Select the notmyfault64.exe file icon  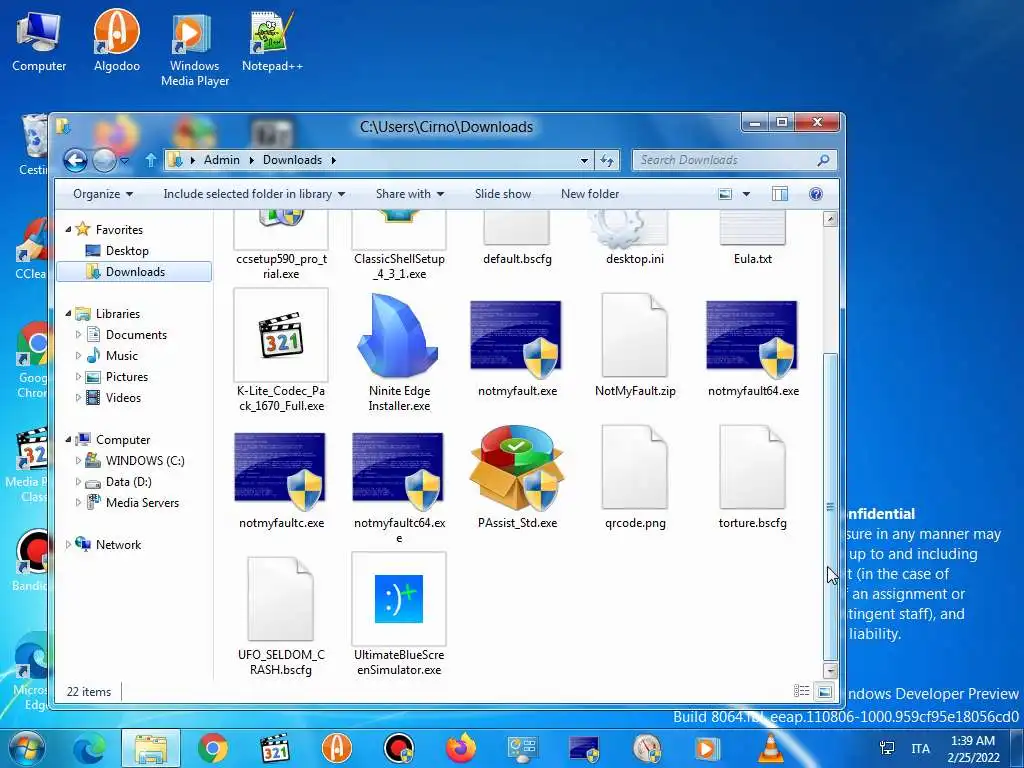(x=752, y=340)
